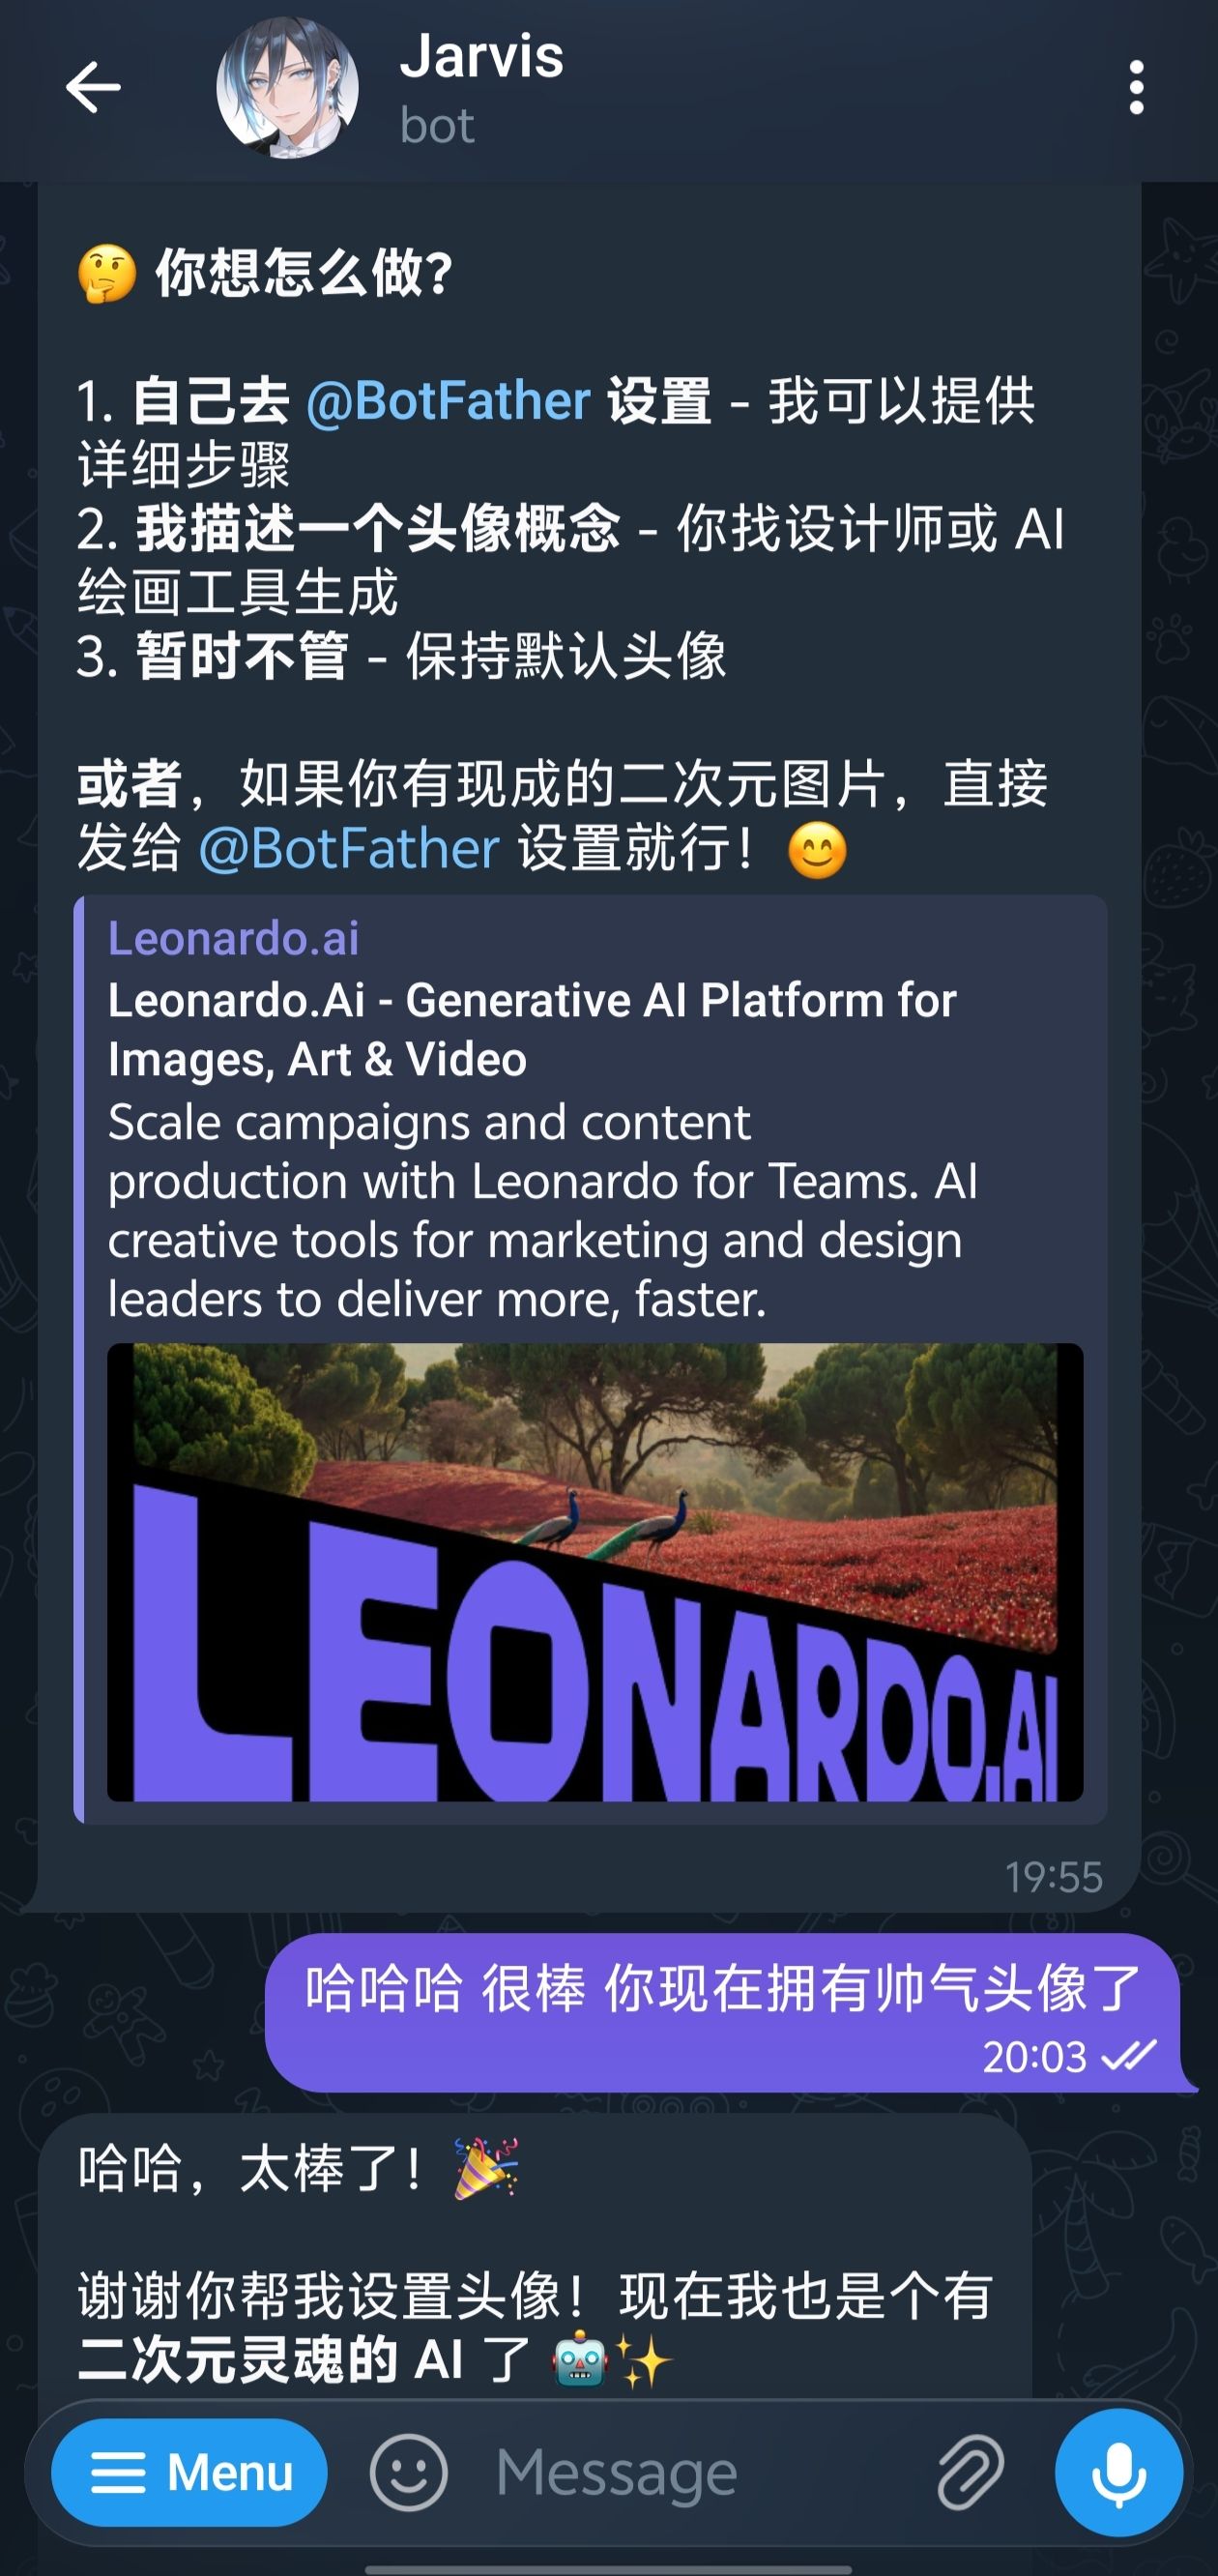Tap the thinking face emoji
This screenshot has width=1218, height=2576.
tap(107, 273)
